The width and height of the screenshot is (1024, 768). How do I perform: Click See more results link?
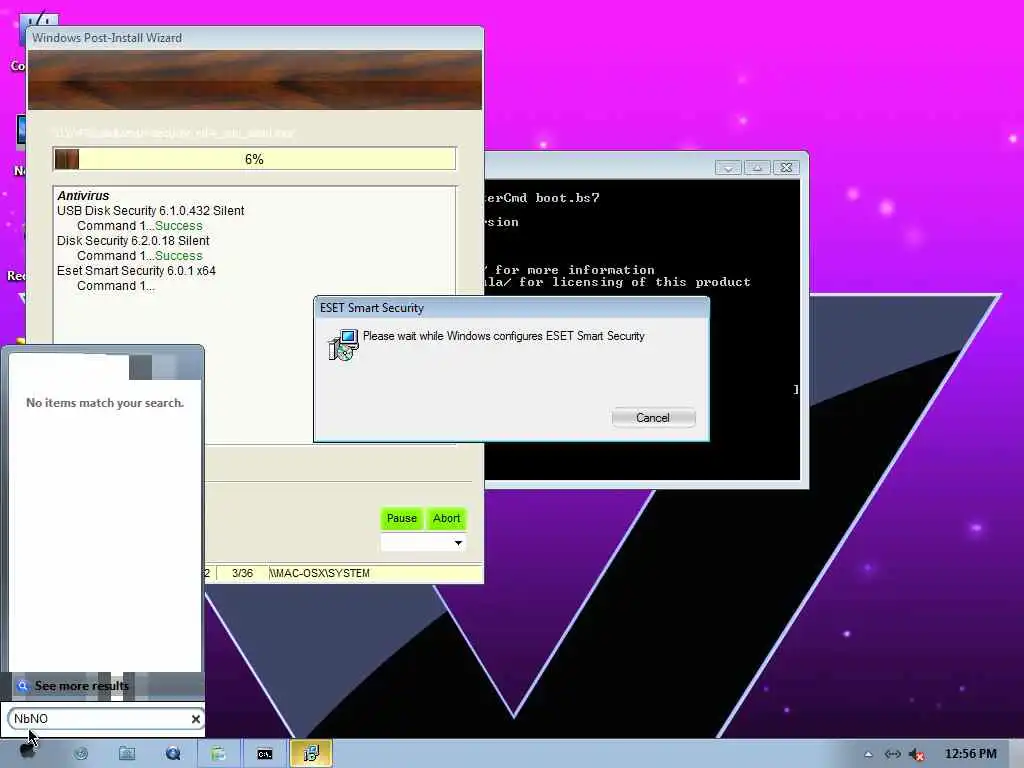(x=82, y=686)
